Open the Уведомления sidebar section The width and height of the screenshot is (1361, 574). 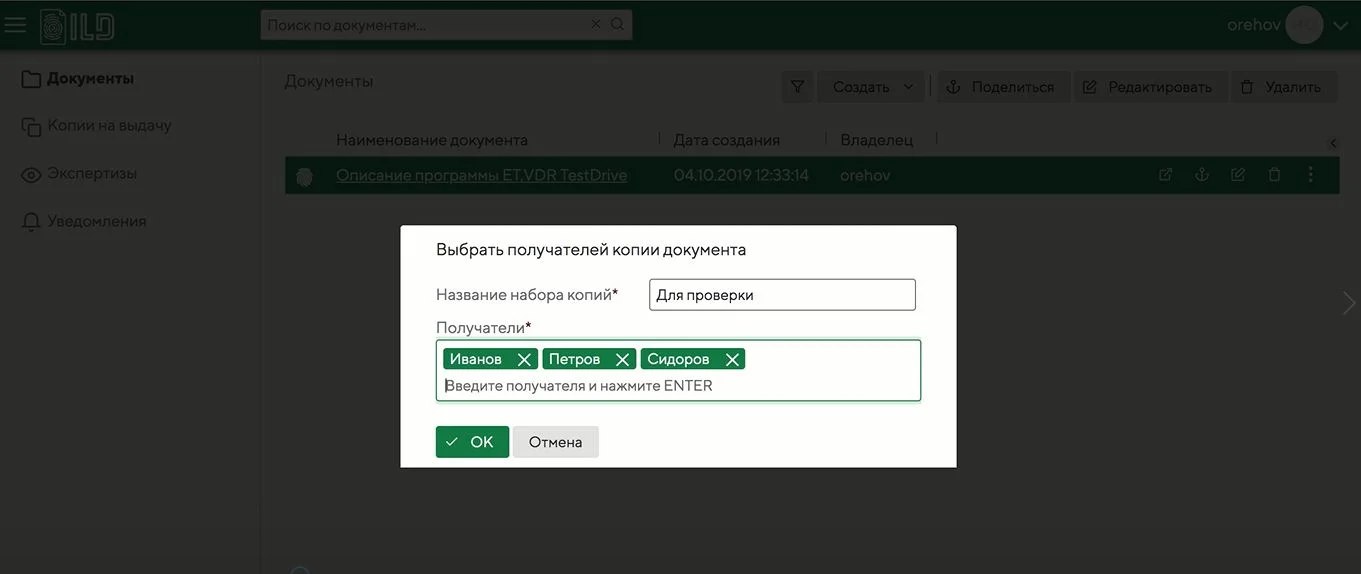pyautogui.click(x=84, y=221)
